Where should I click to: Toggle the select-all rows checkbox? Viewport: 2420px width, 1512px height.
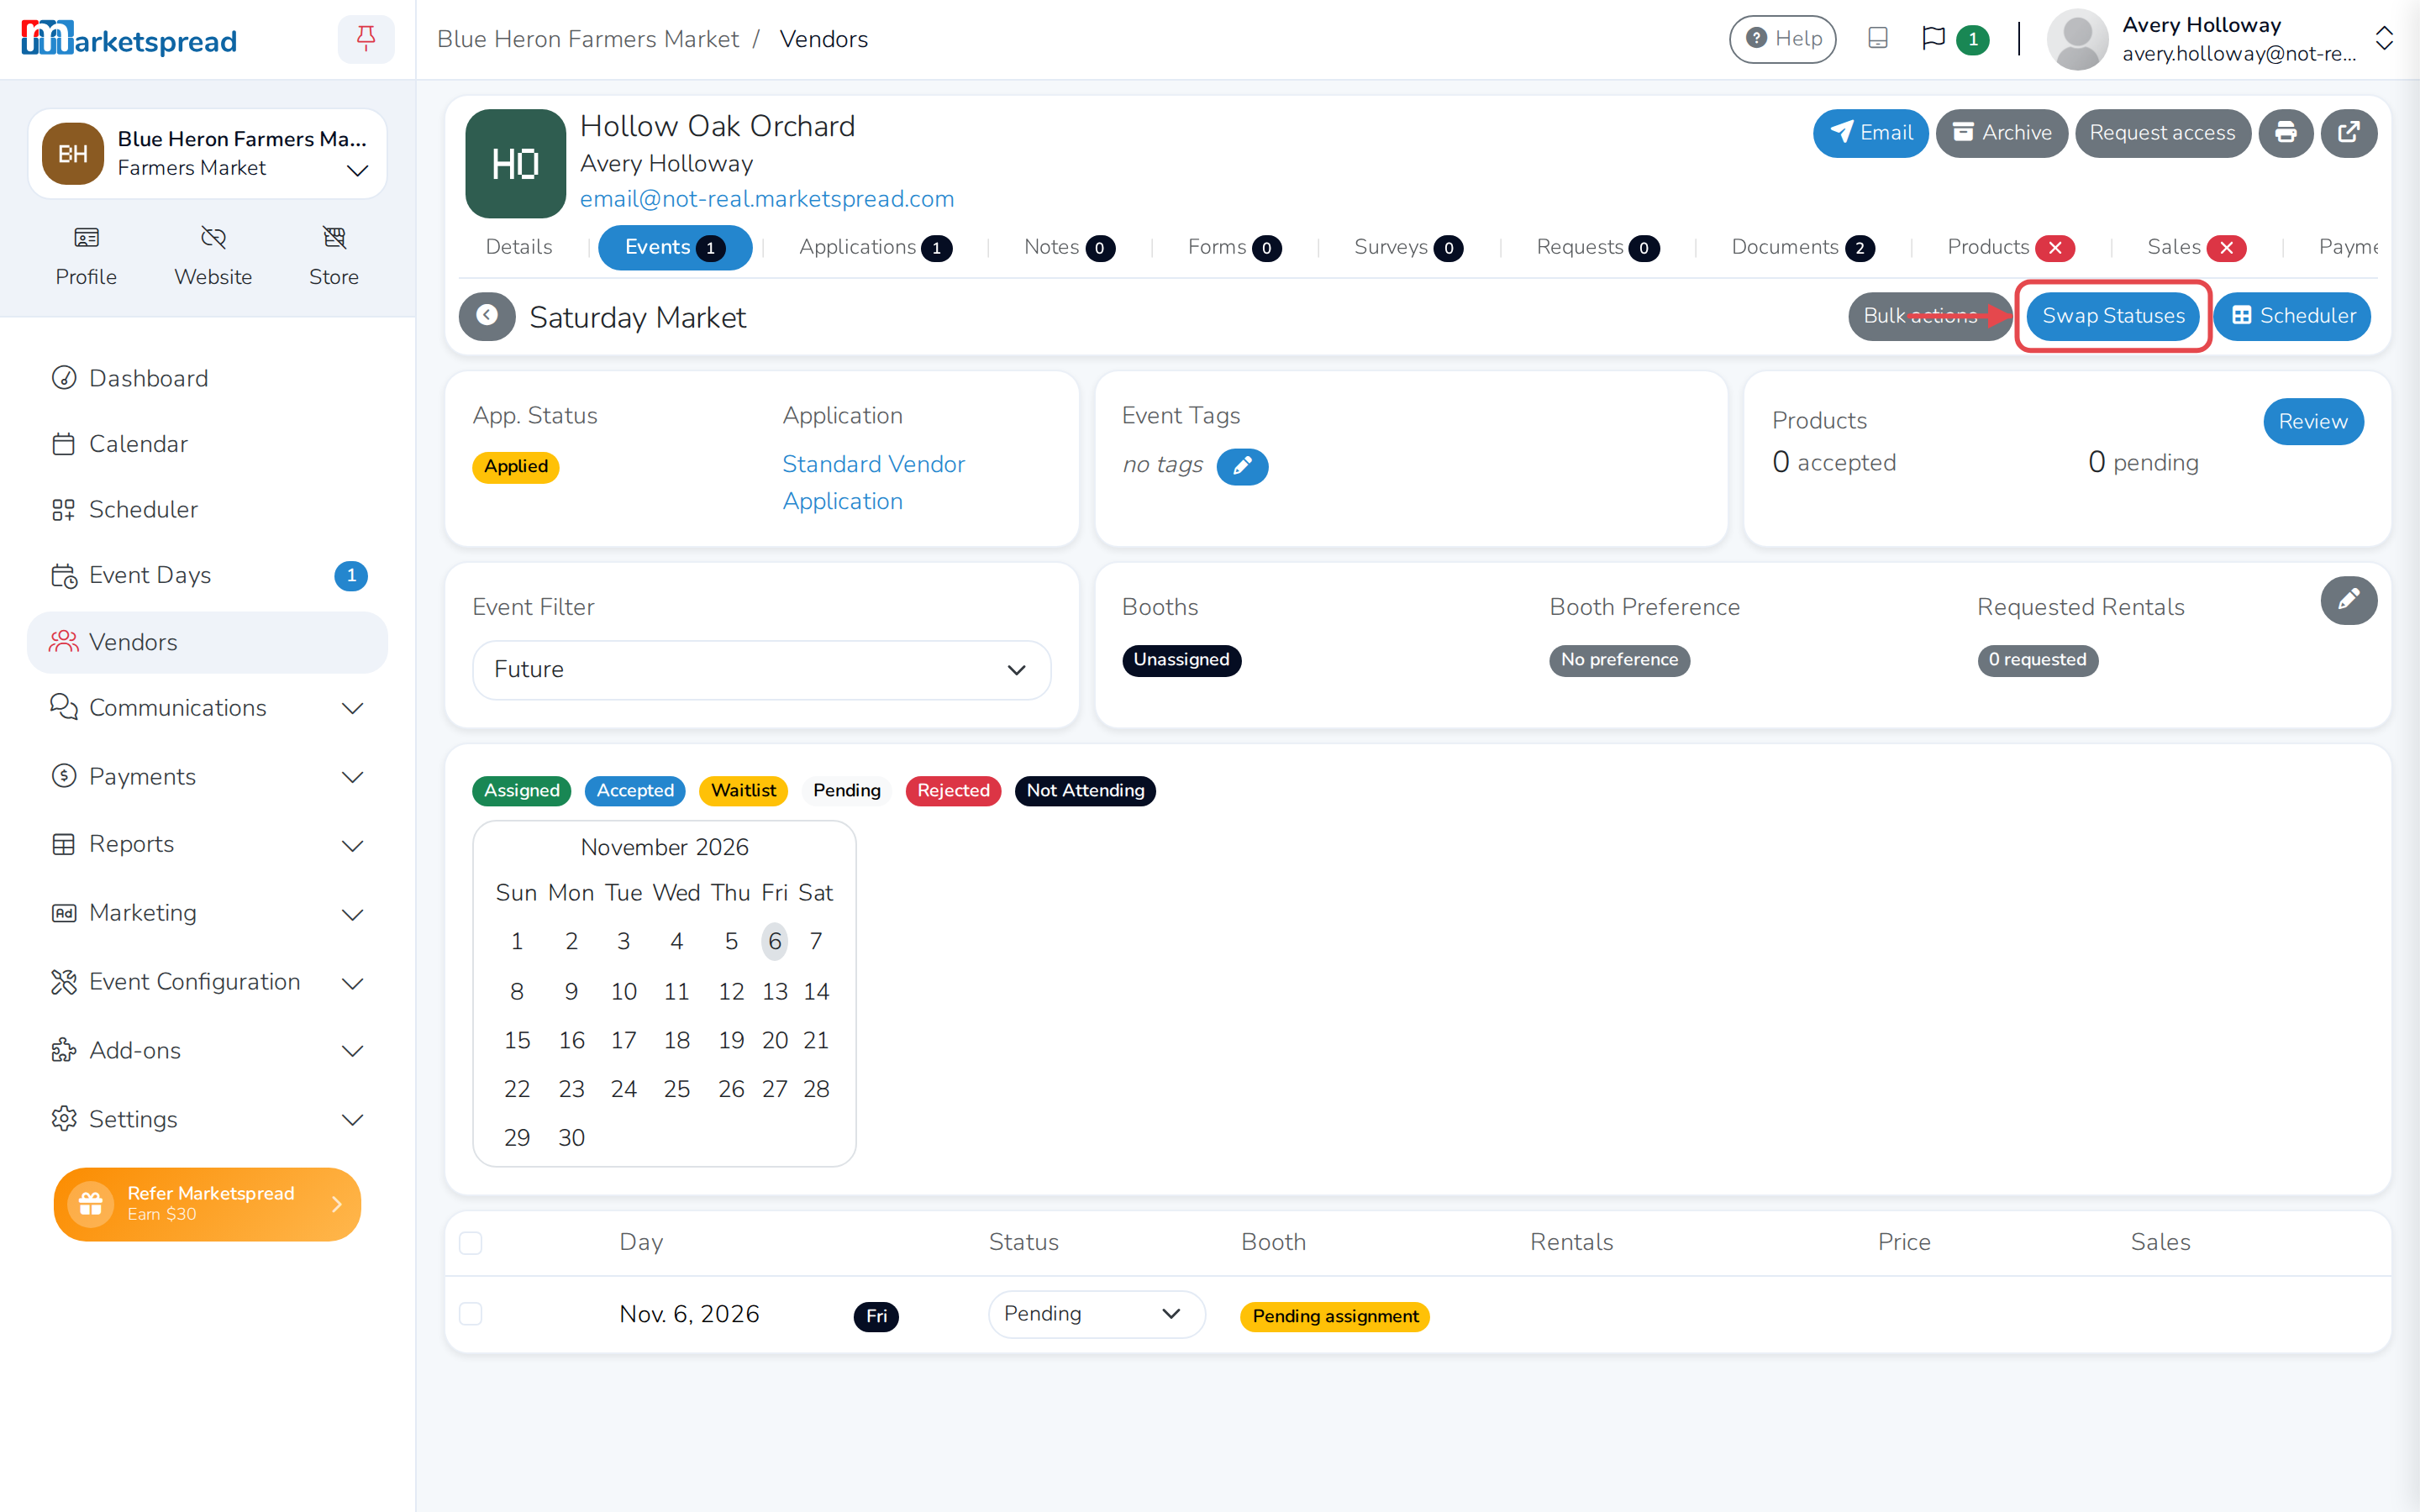[x=470, y=1243]
